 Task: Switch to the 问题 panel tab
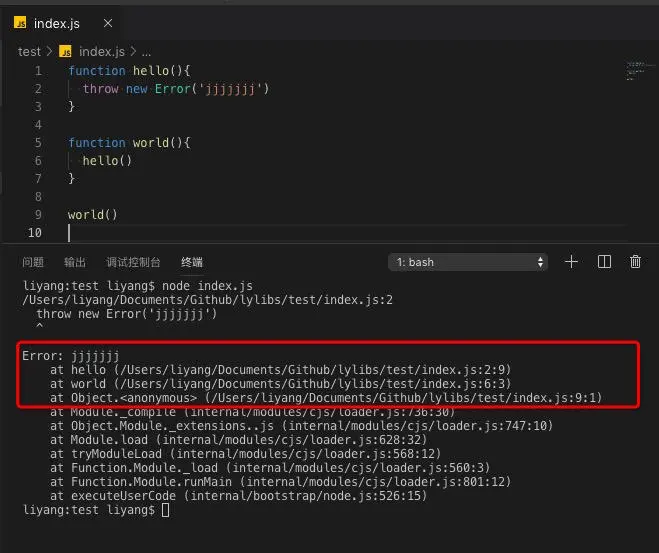33,262
